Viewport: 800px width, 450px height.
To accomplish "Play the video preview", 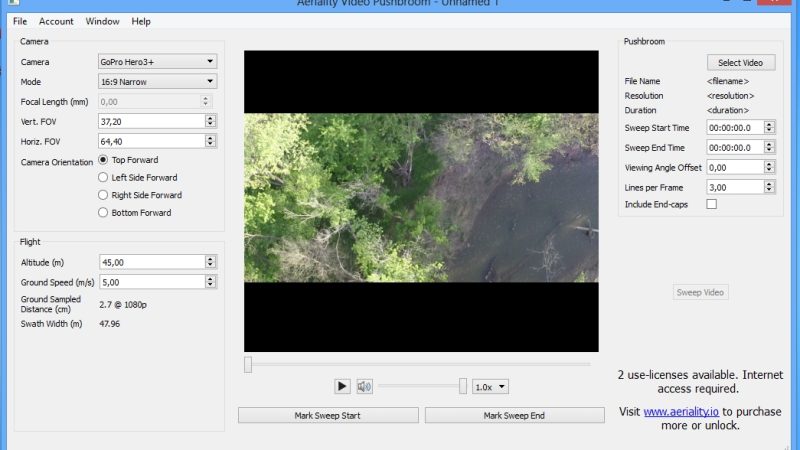I will [x=342, y=386].
